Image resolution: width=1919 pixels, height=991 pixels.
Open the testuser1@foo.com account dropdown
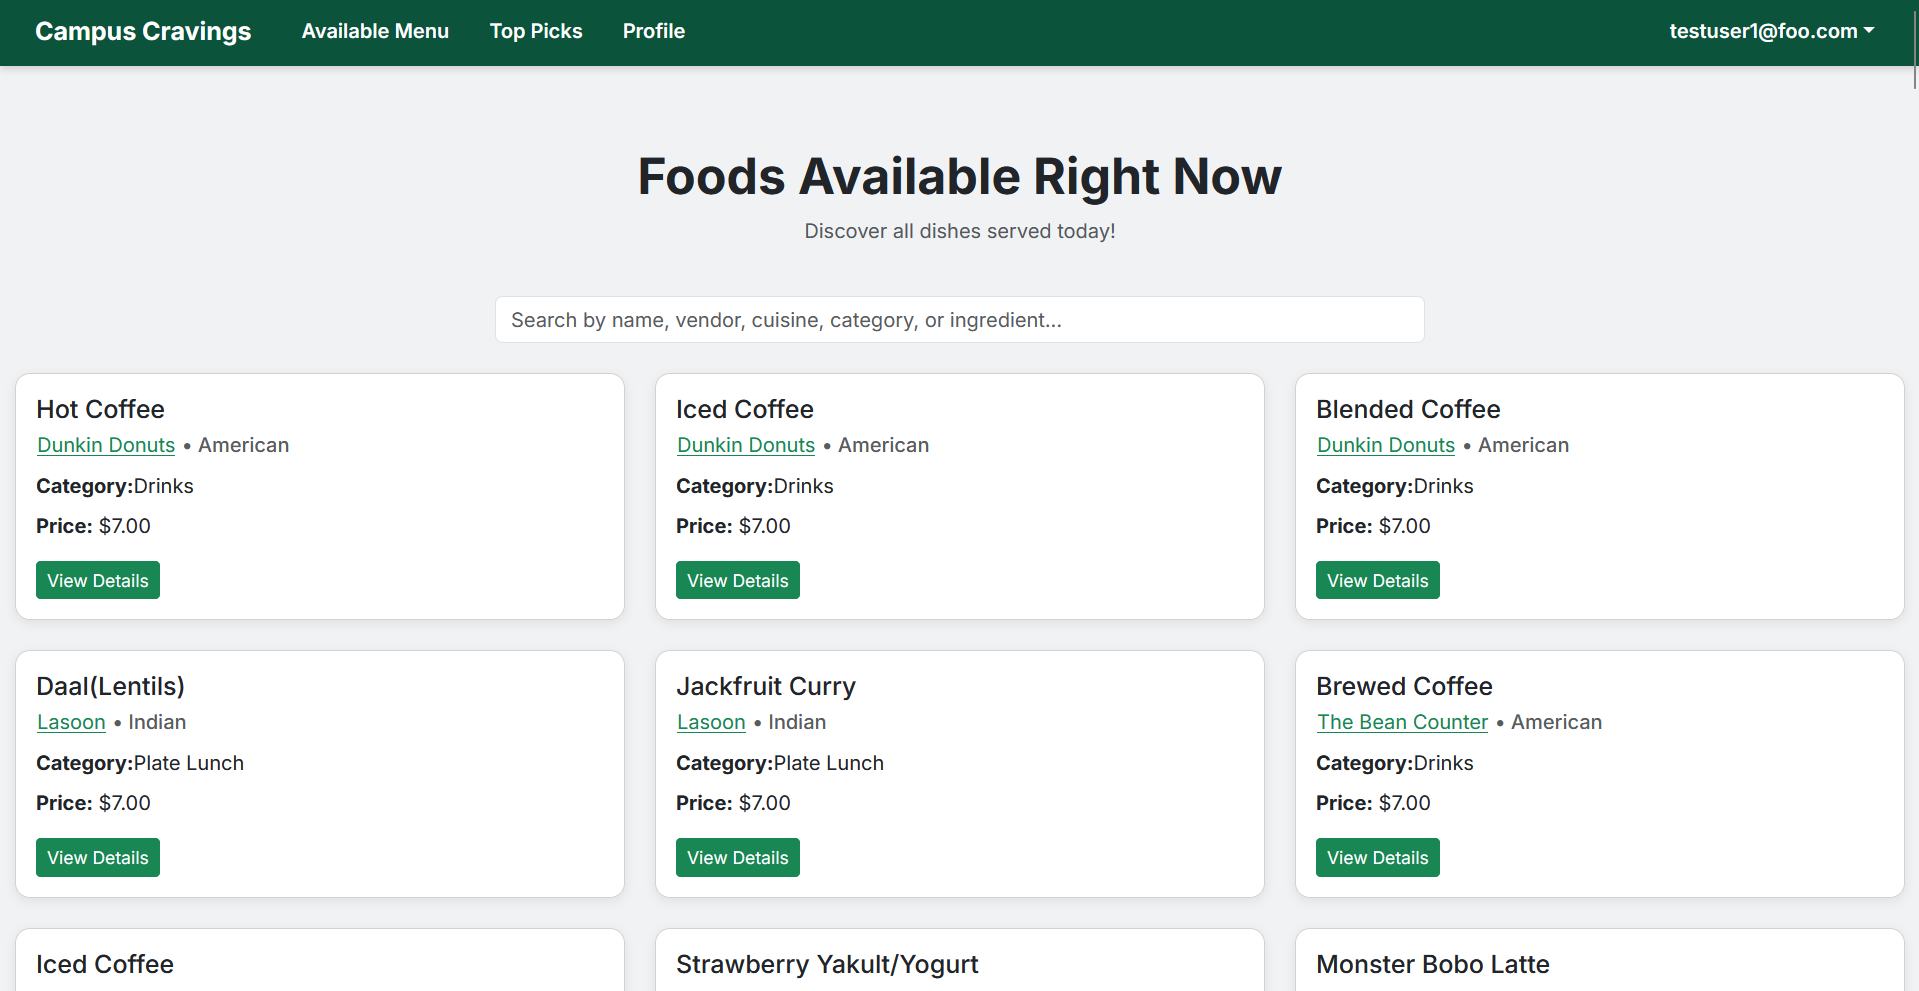point(1771,31)
